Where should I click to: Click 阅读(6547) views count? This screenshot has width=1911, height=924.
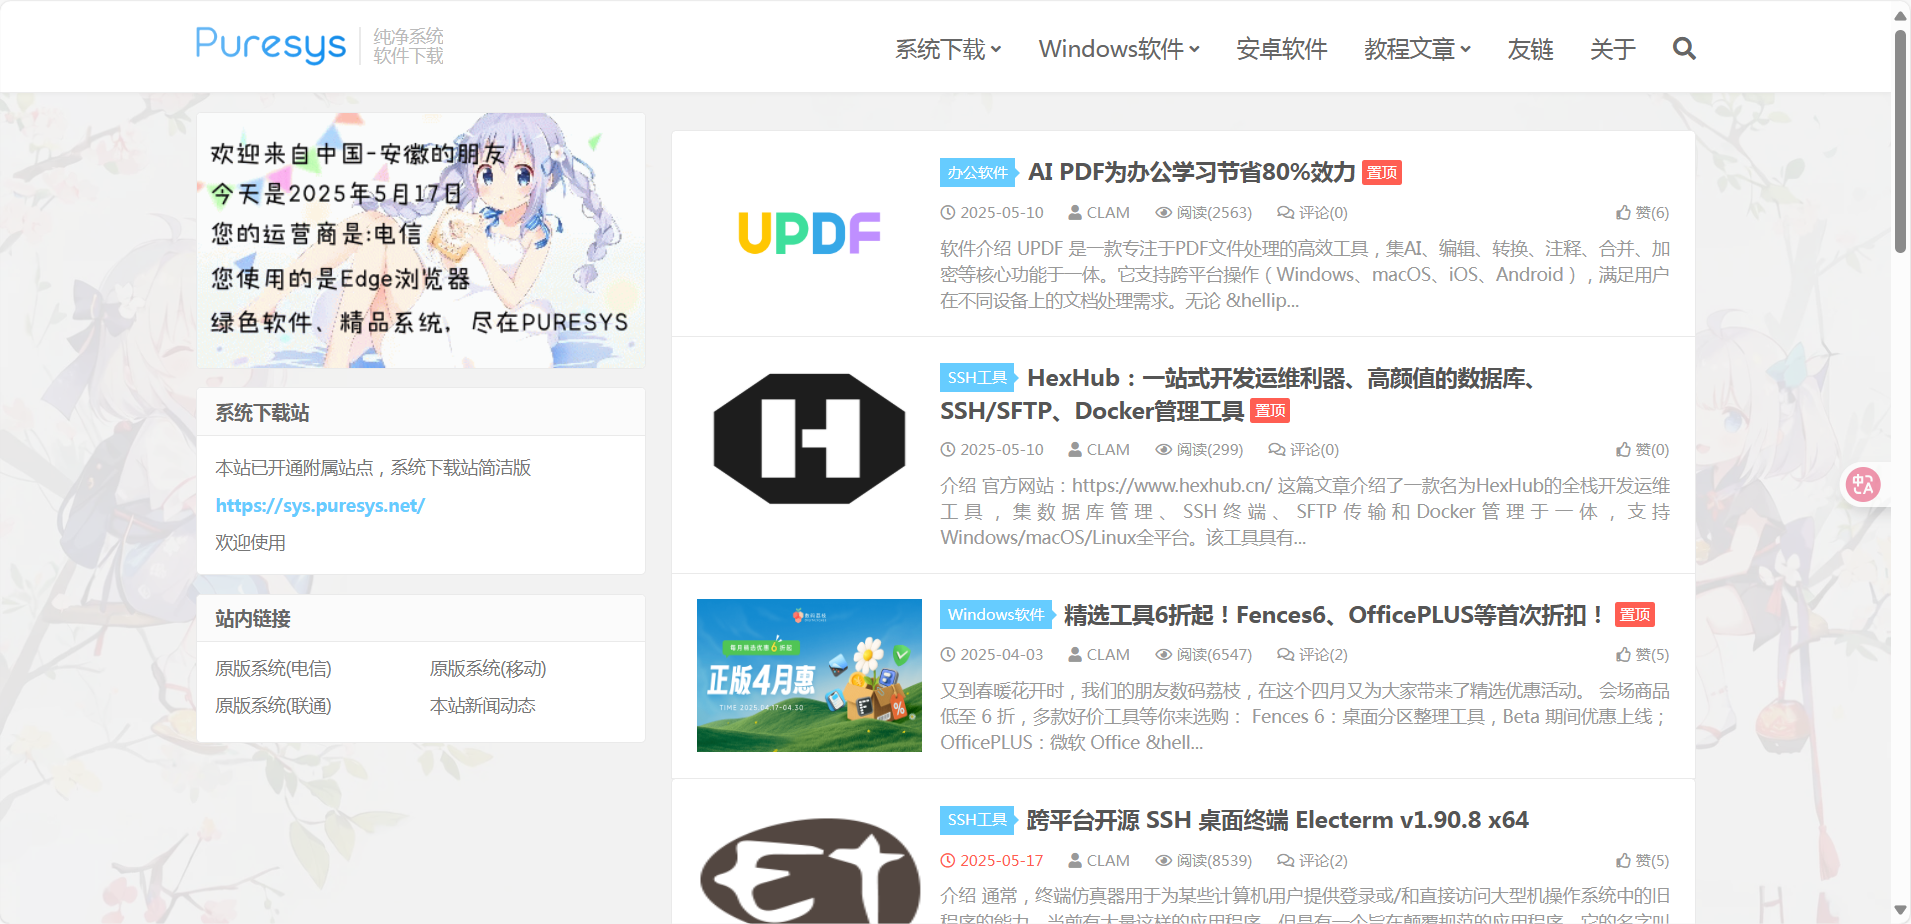[1214, 654]
